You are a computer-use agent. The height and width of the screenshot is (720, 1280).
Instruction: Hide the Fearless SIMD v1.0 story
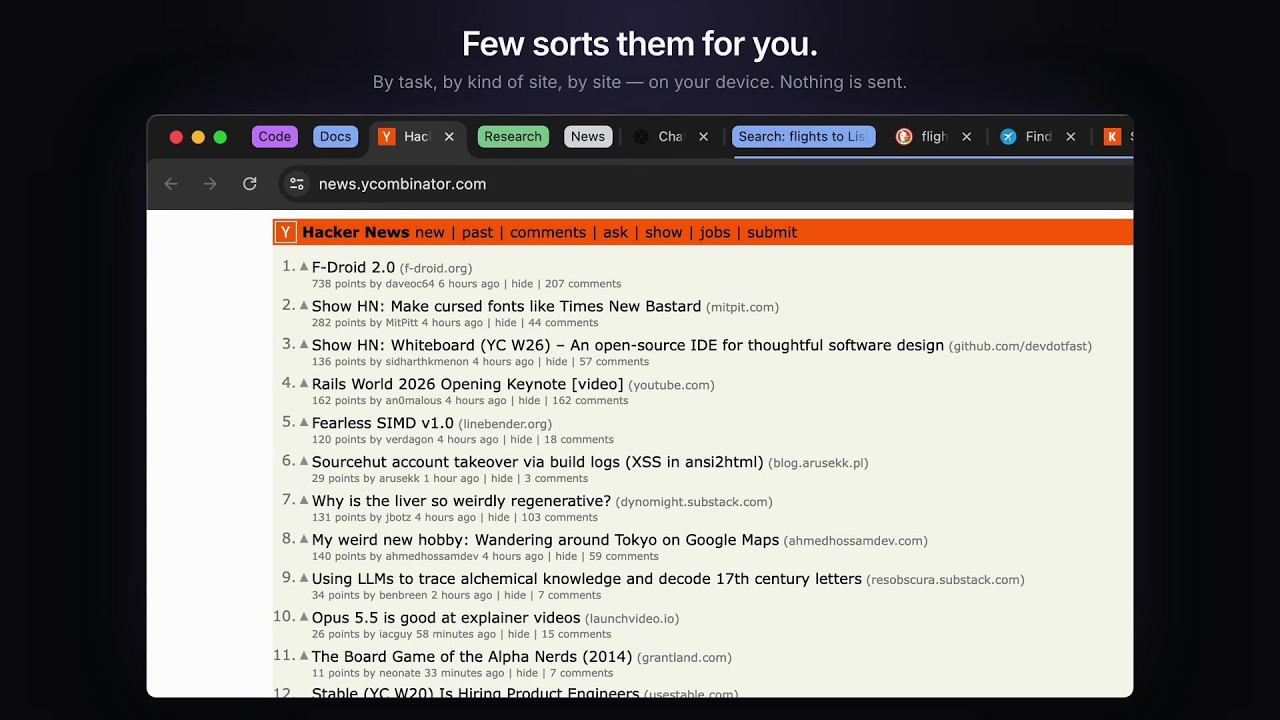[522, 440]
